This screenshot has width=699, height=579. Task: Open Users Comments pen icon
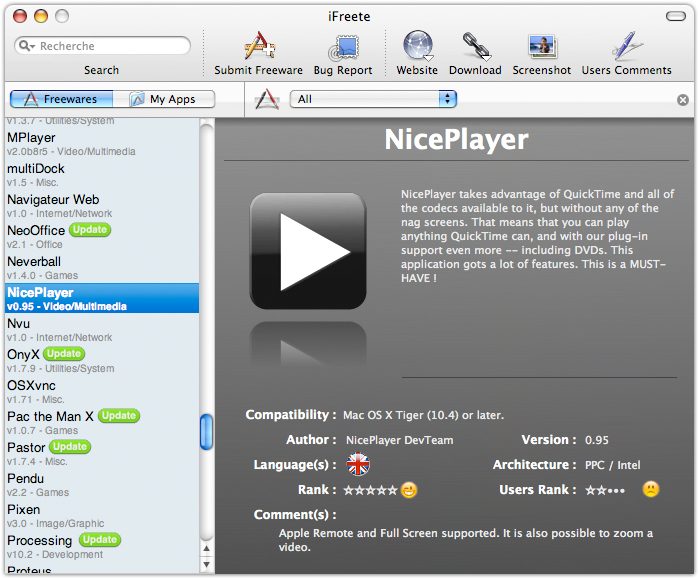(x=627, y=46)
